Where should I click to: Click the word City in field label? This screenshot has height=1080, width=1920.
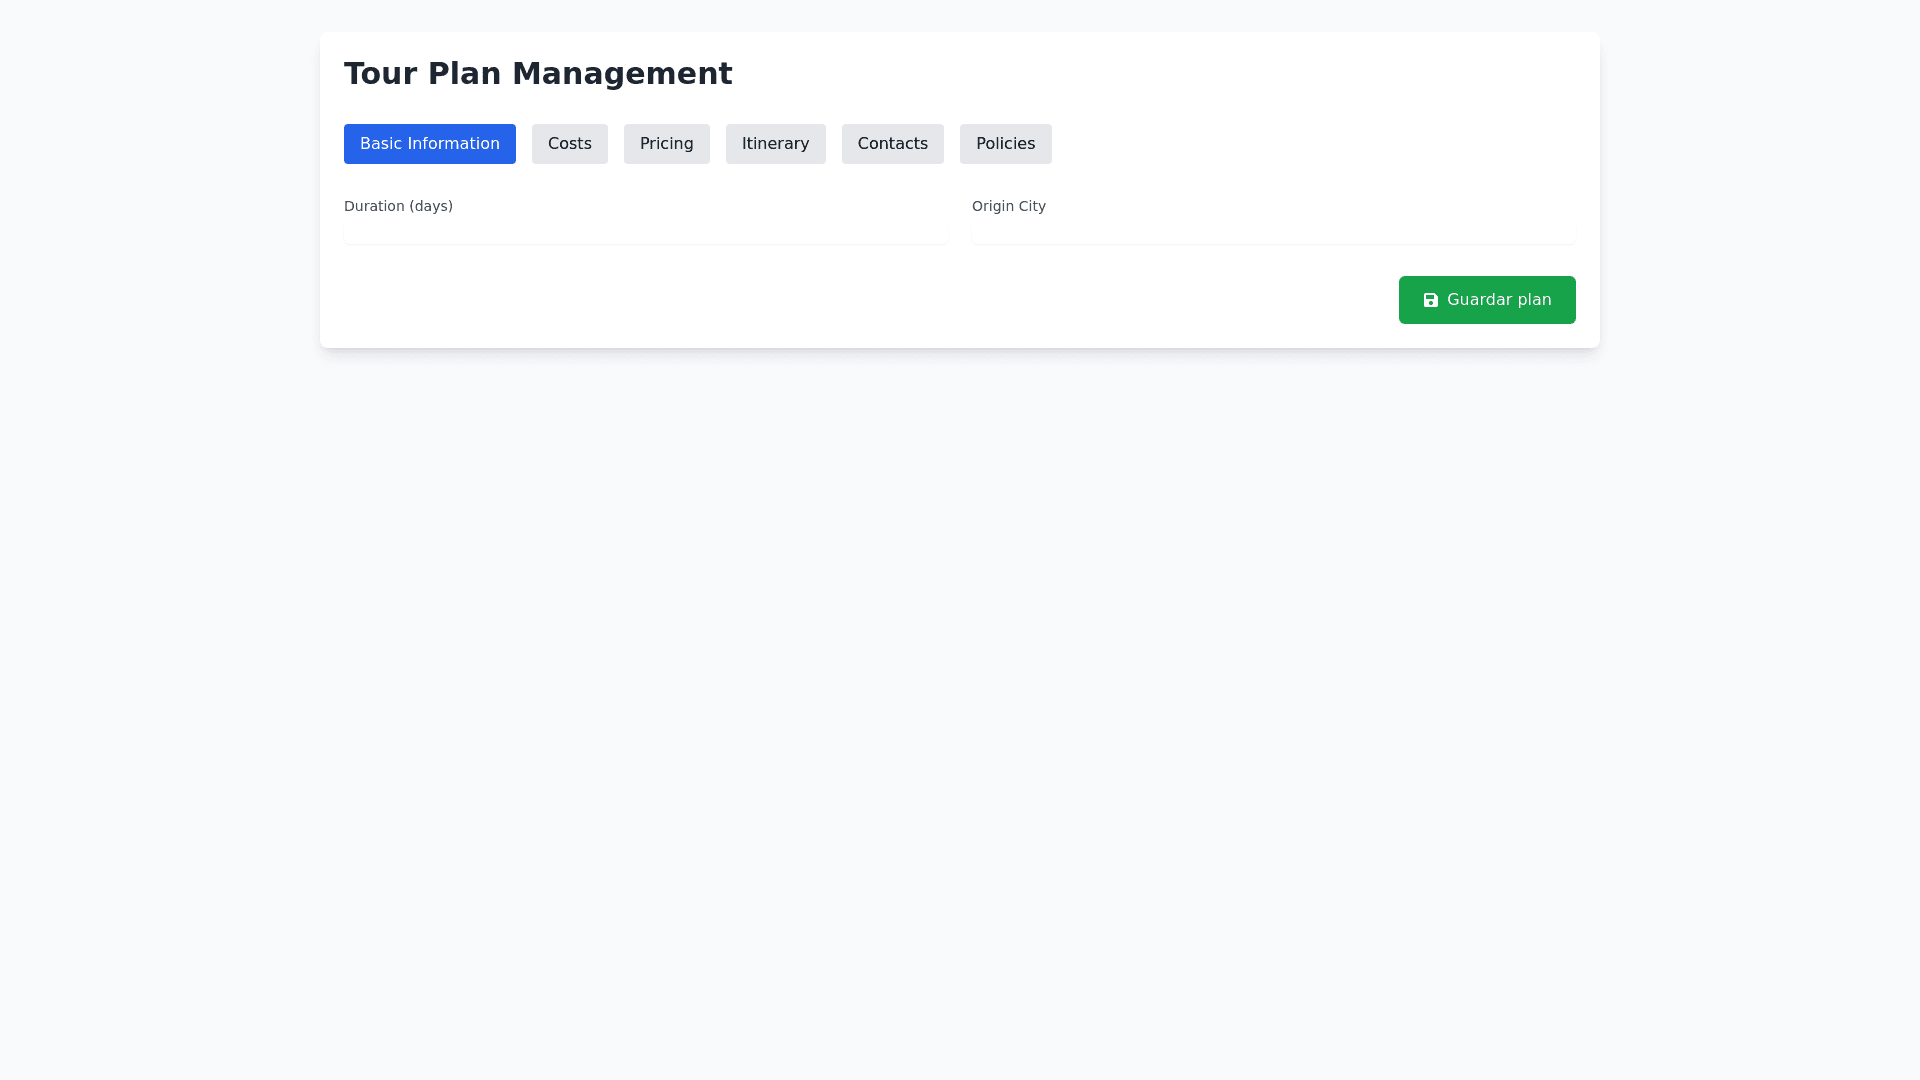(x=1030, y=206)
